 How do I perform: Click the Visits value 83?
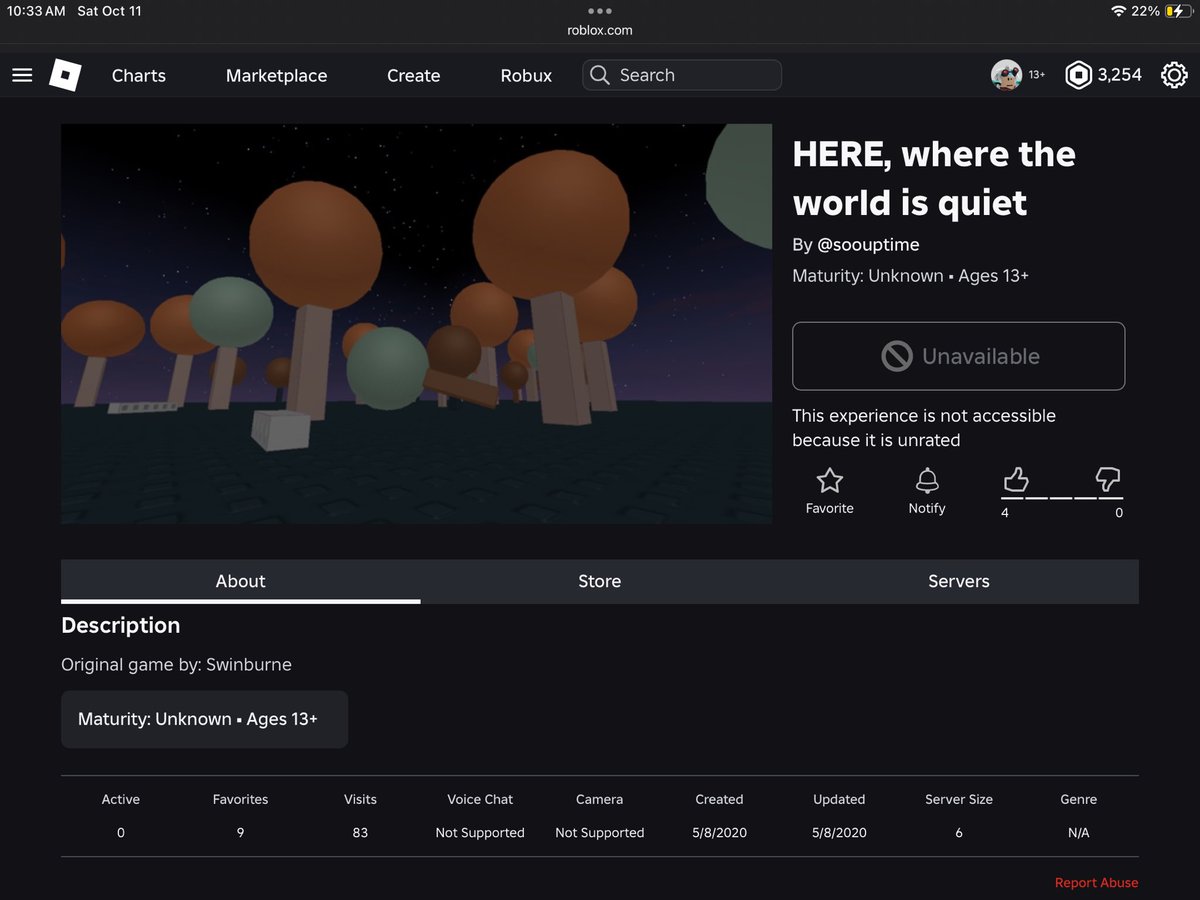coord(360,832)
